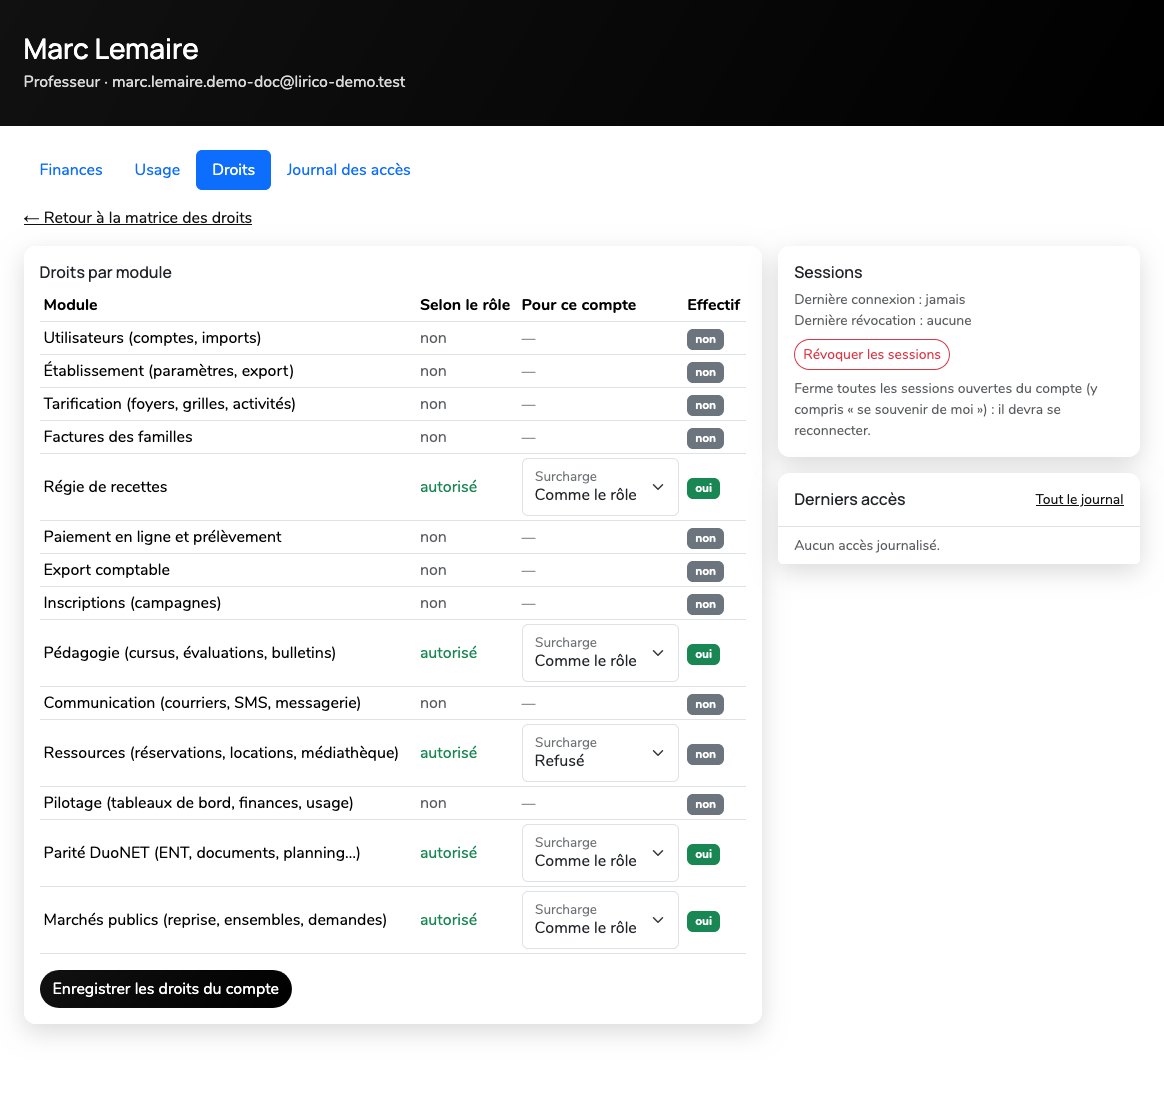
Task: Select 'Établissement (paramètres, export)' module name
Action: pos(169,371)
